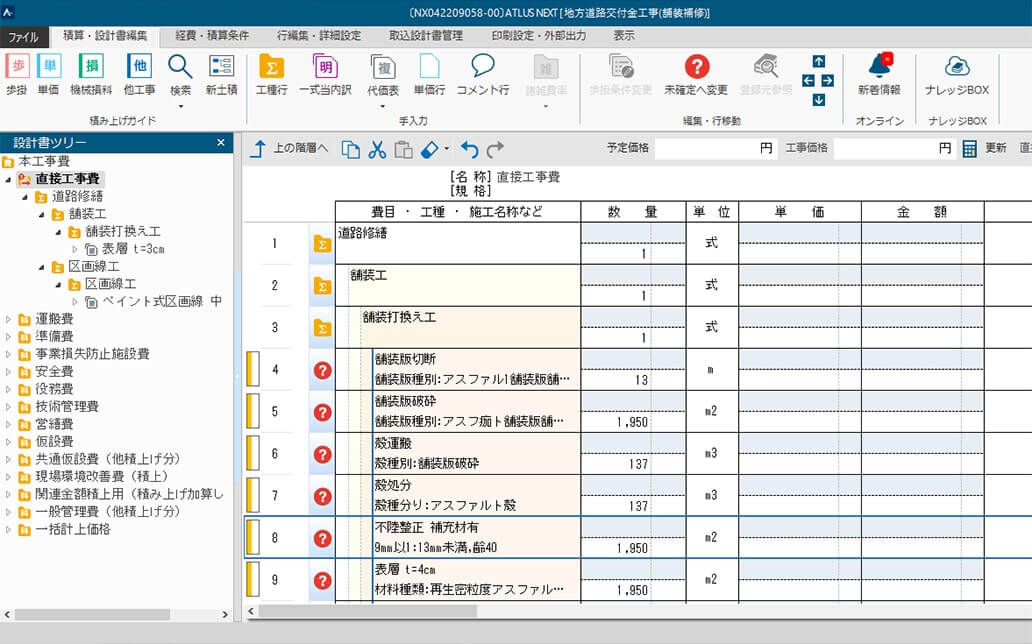Switch to 経費・積算条件 tab
Viewport: 1032px width, 644px height.
pos(212,36)
